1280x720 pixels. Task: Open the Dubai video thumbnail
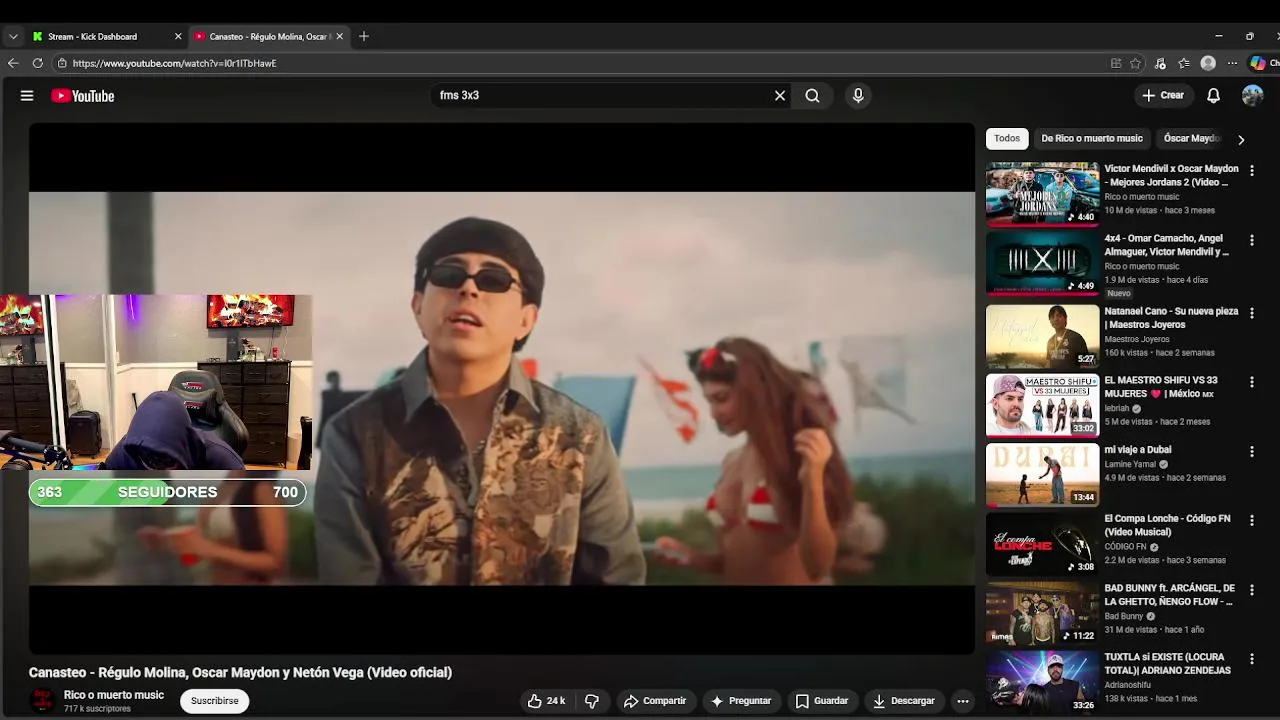1042,474
